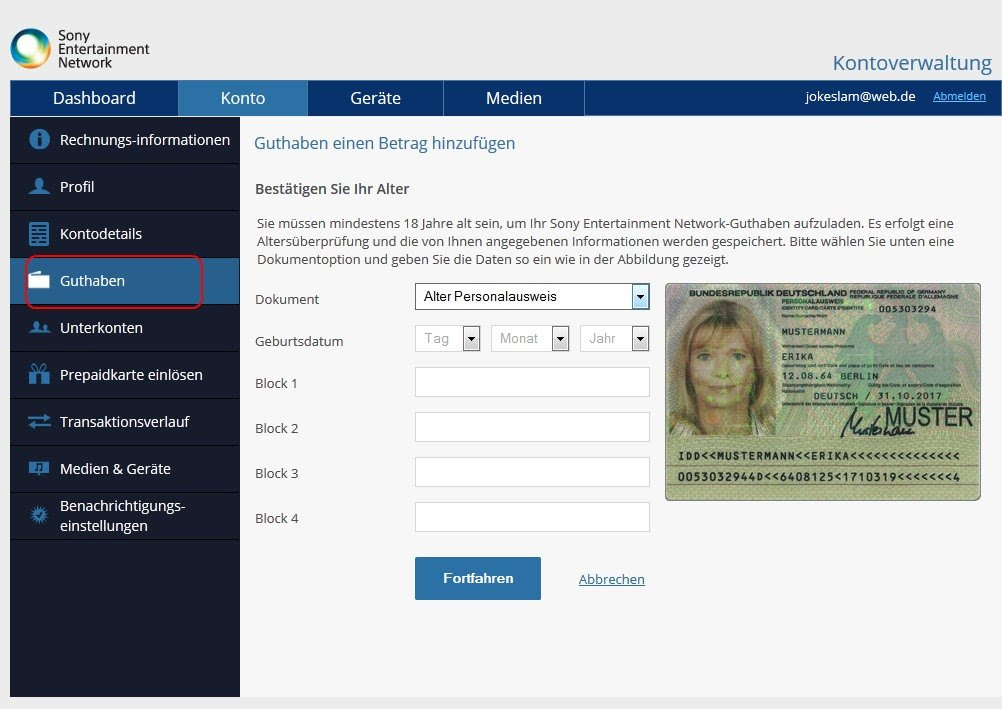Click the Block 2 input field
The image size is (1002, 709).
tap(532, 427)
